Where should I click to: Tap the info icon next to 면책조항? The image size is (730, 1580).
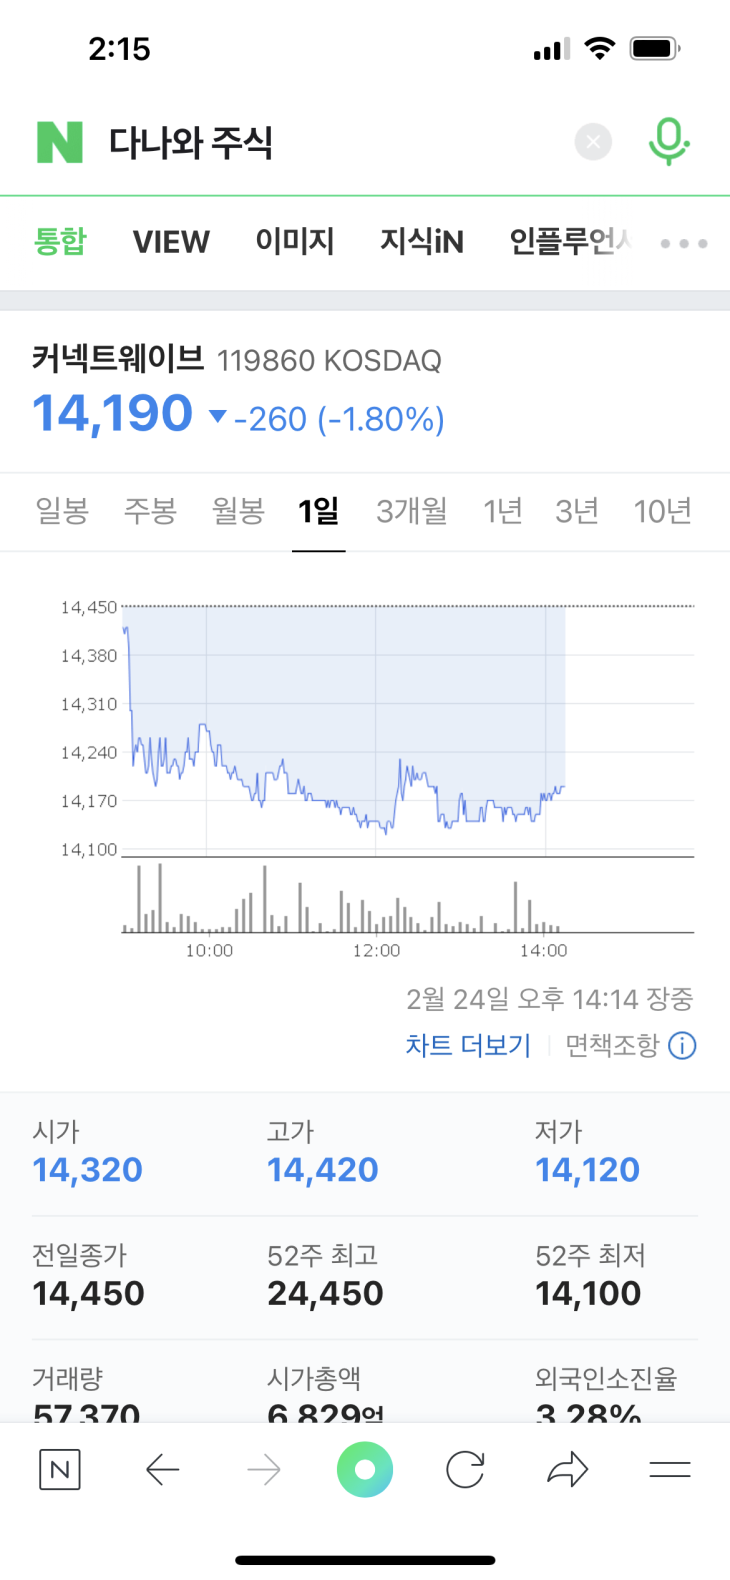click(x=682, y=1046)
